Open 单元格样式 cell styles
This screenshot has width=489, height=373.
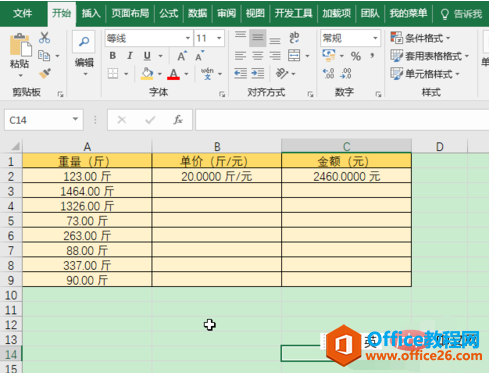pos(425,74)
